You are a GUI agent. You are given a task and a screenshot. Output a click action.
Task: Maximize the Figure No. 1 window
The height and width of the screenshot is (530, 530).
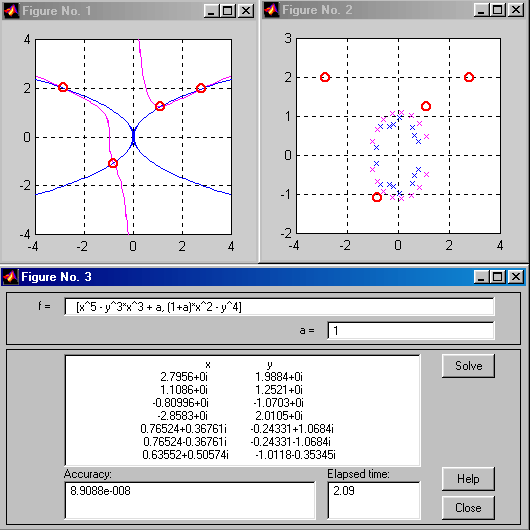228,11
